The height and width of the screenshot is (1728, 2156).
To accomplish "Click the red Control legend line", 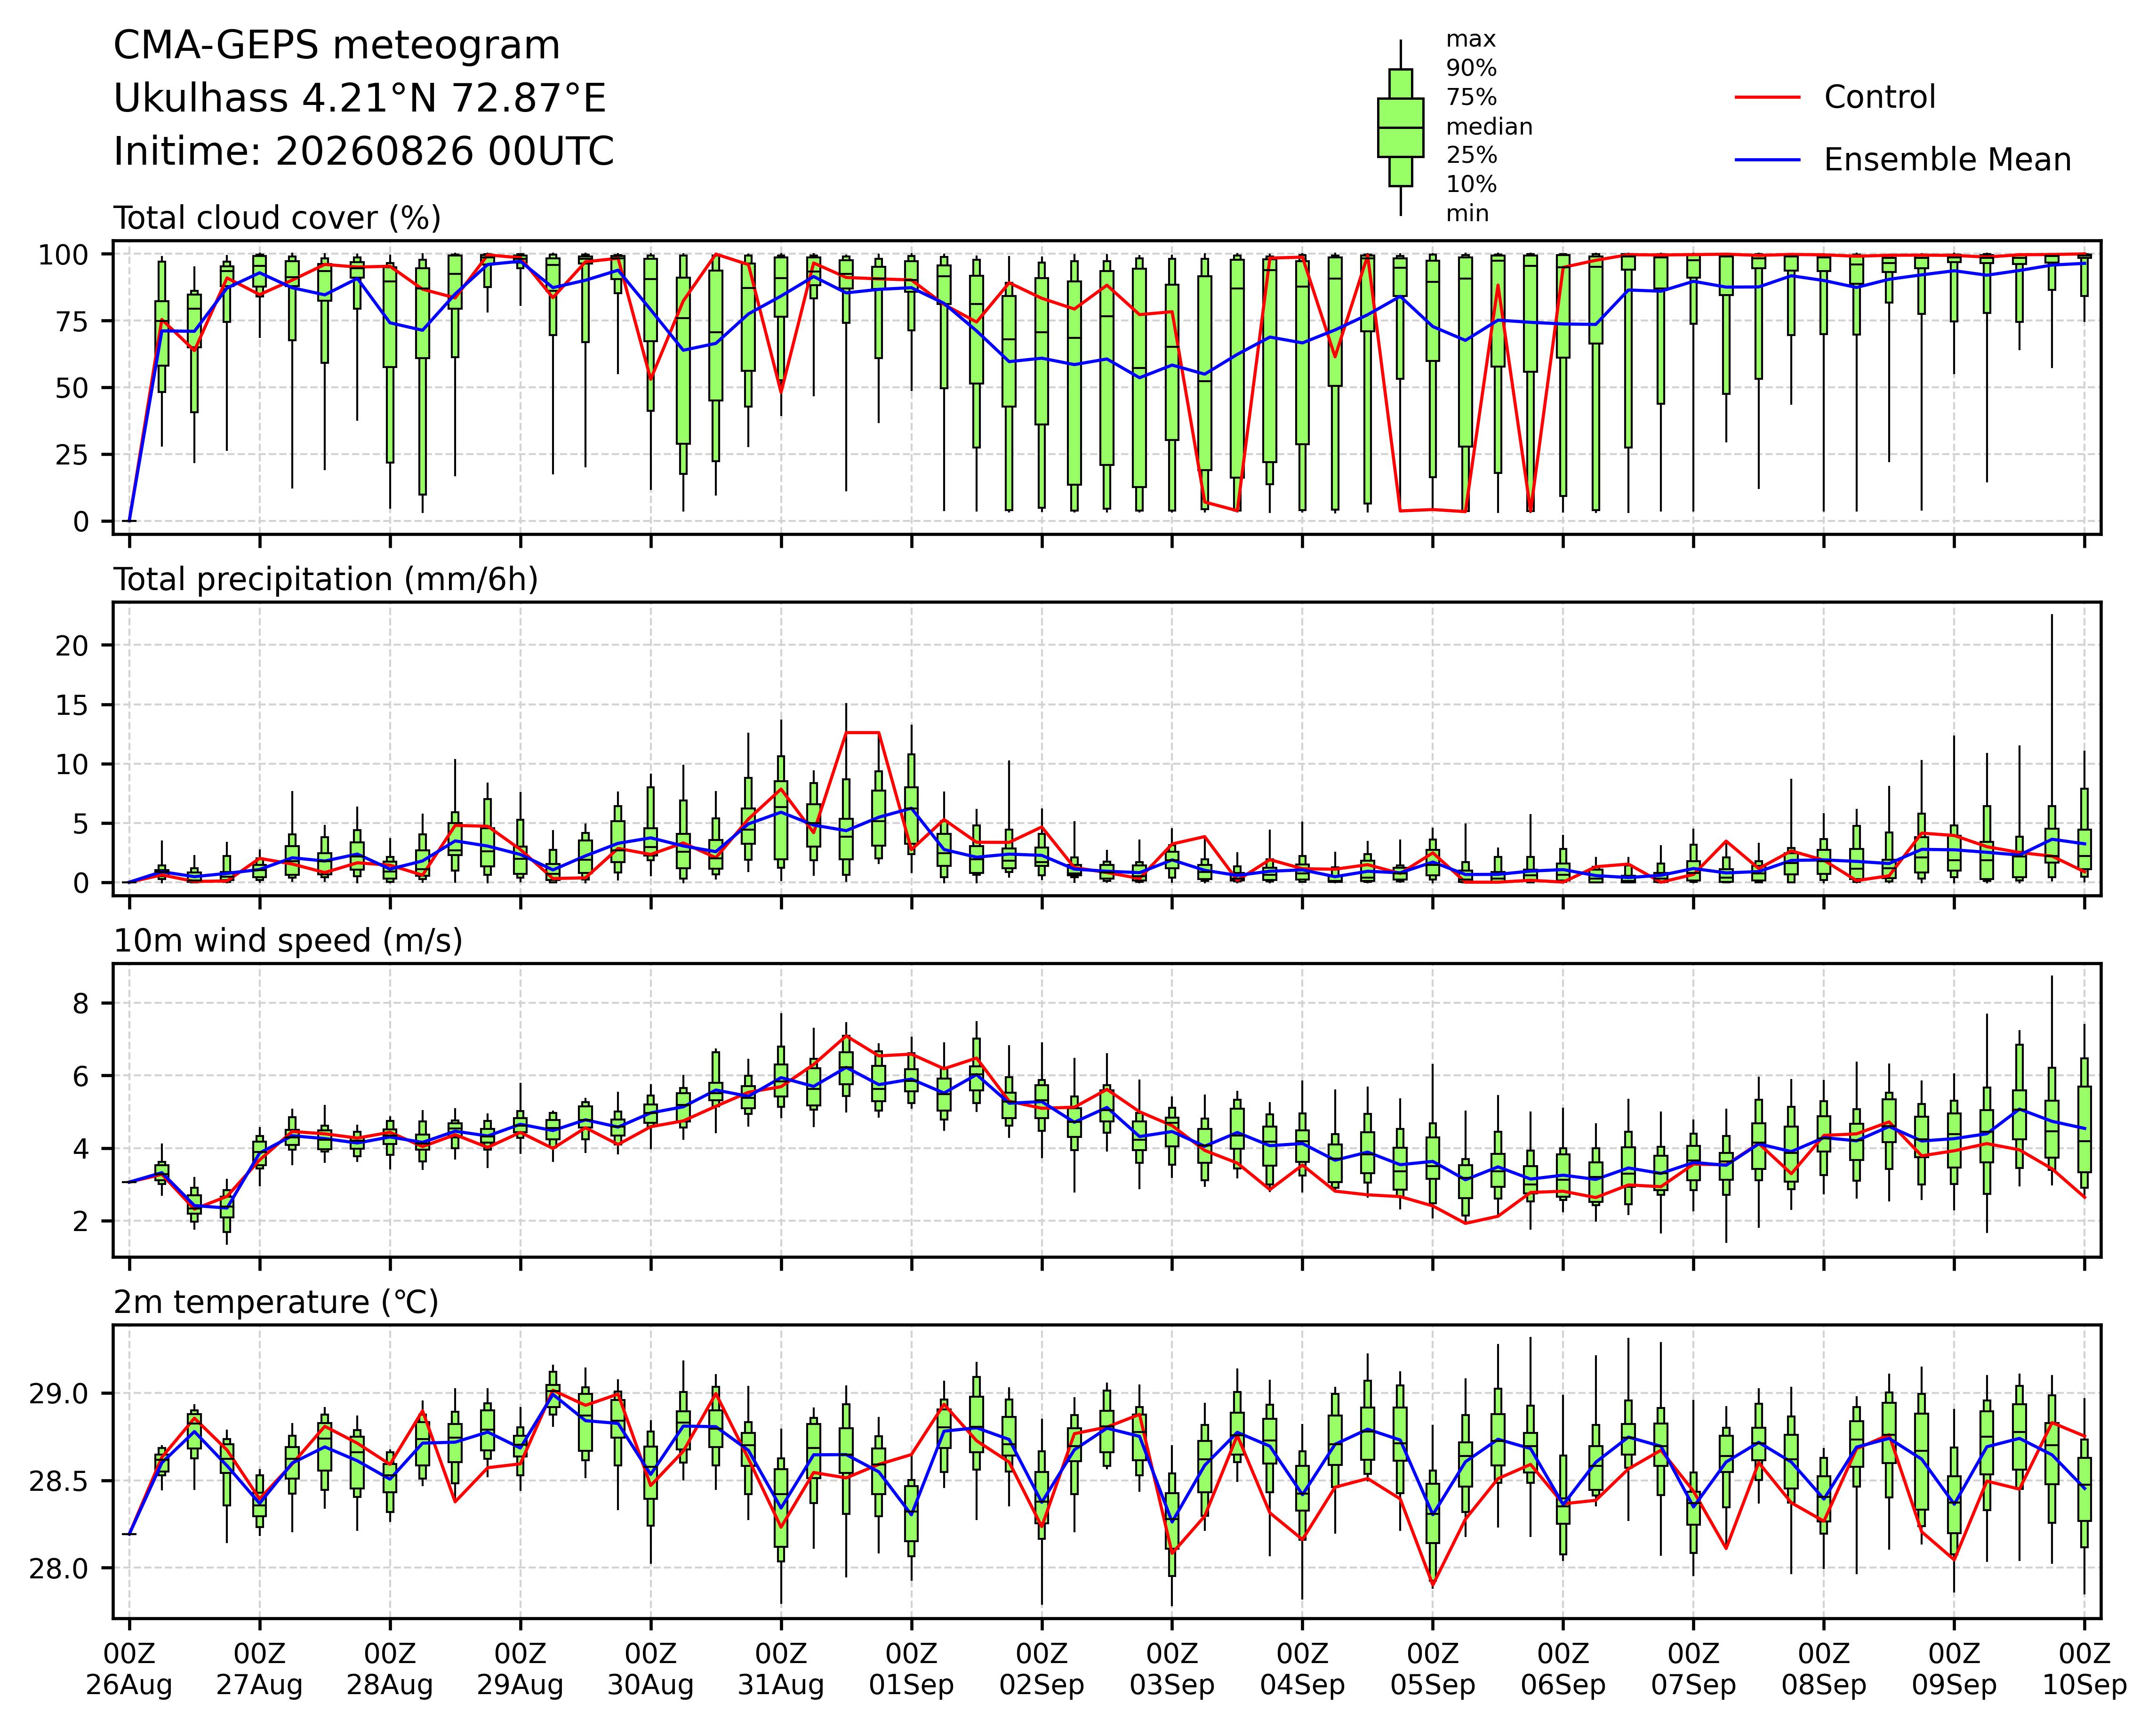I will click(x=1768, y=97).
